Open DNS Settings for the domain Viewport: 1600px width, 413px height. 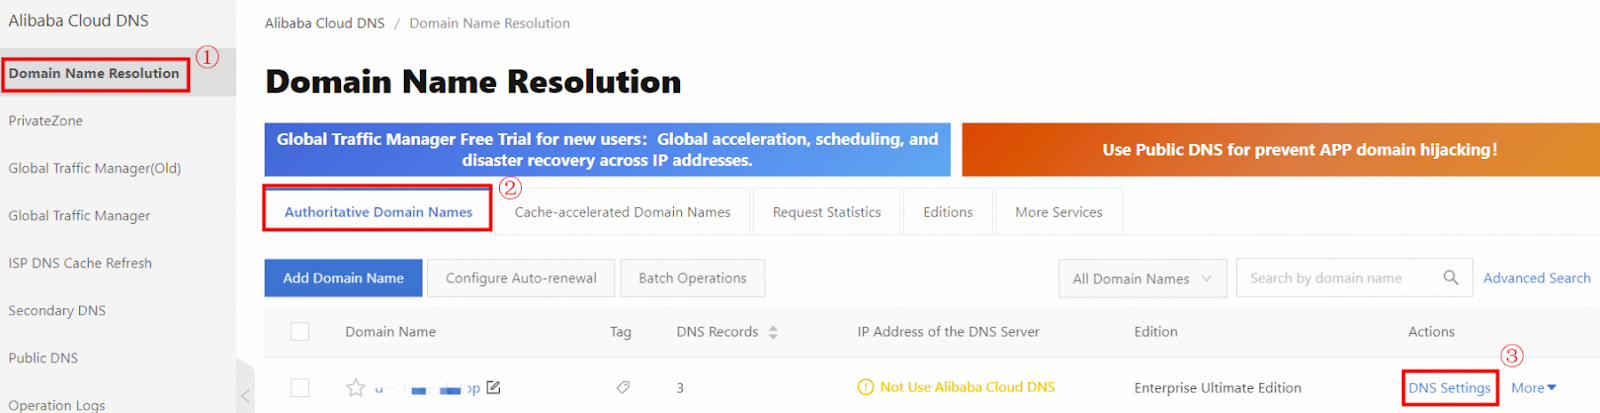[1449, 388]
